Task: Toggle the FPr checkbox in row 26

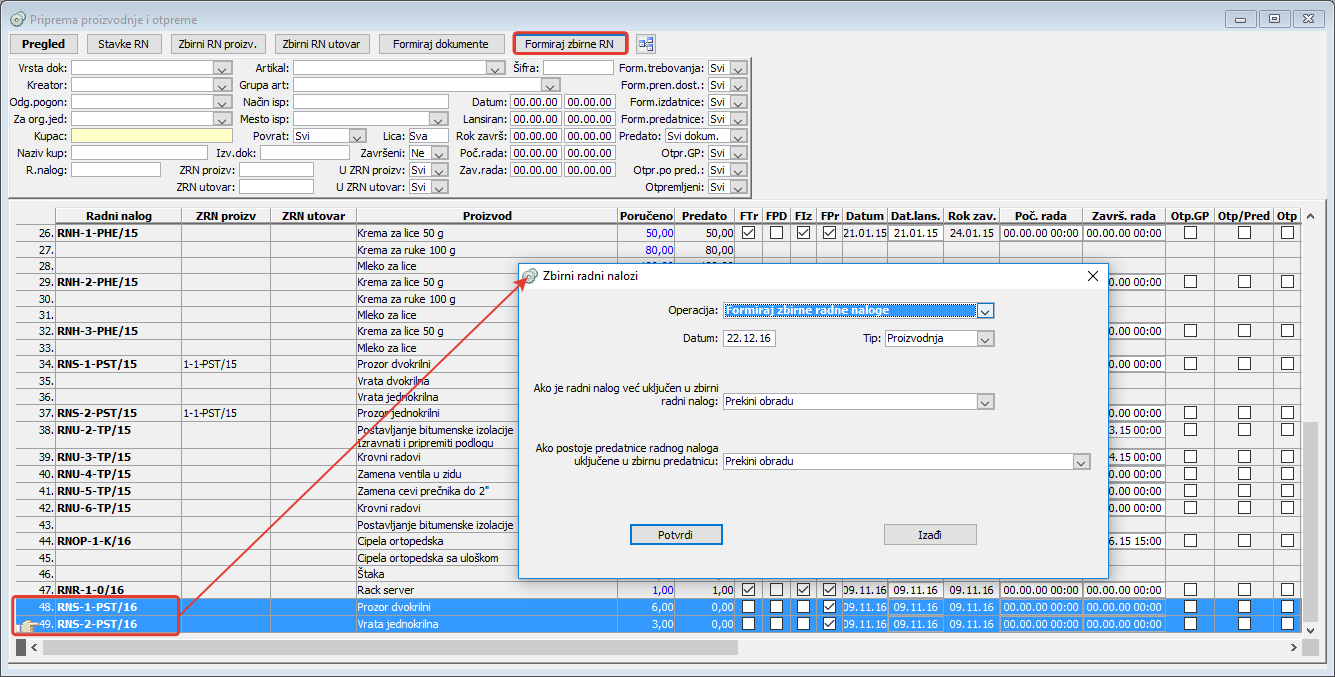Action: coord(829,232)
